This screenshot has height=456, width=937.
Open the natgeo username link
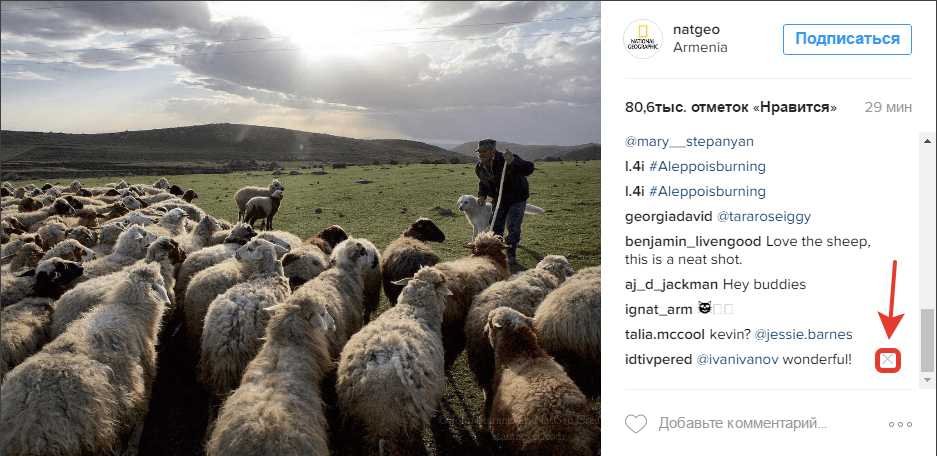tap(696, 30)
